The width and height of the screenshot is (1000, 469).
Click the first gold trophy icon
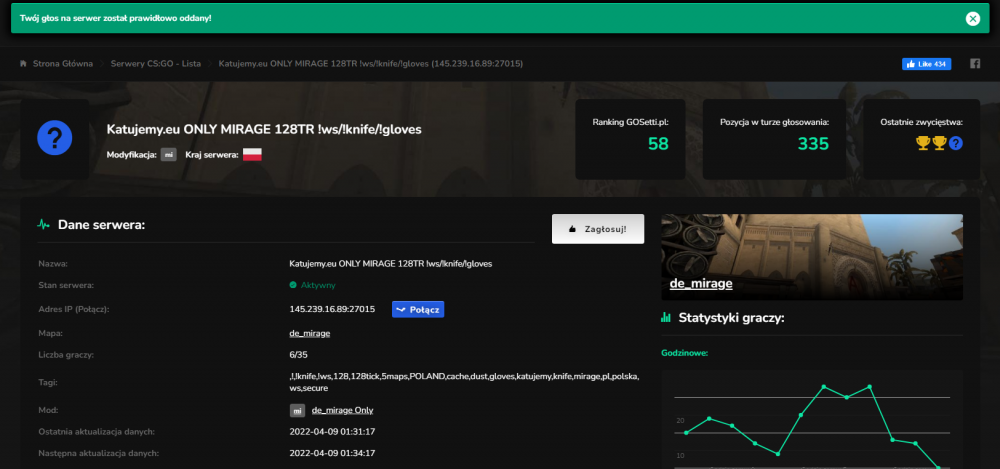pos(923,143)
